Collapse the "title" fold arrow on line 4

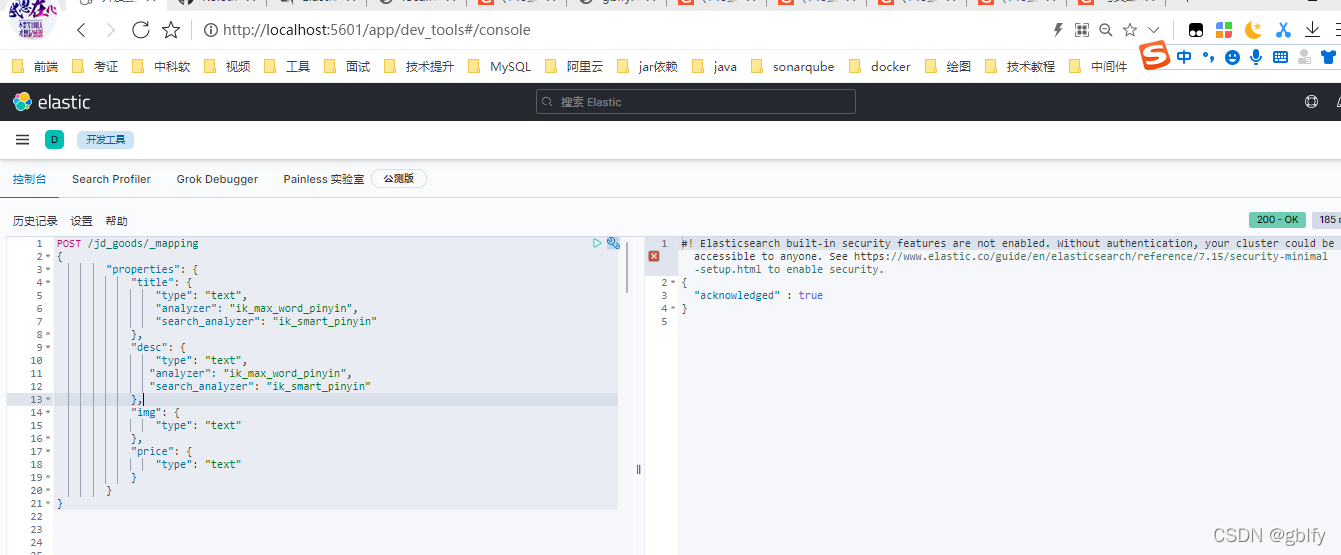(x=48, y=283)
